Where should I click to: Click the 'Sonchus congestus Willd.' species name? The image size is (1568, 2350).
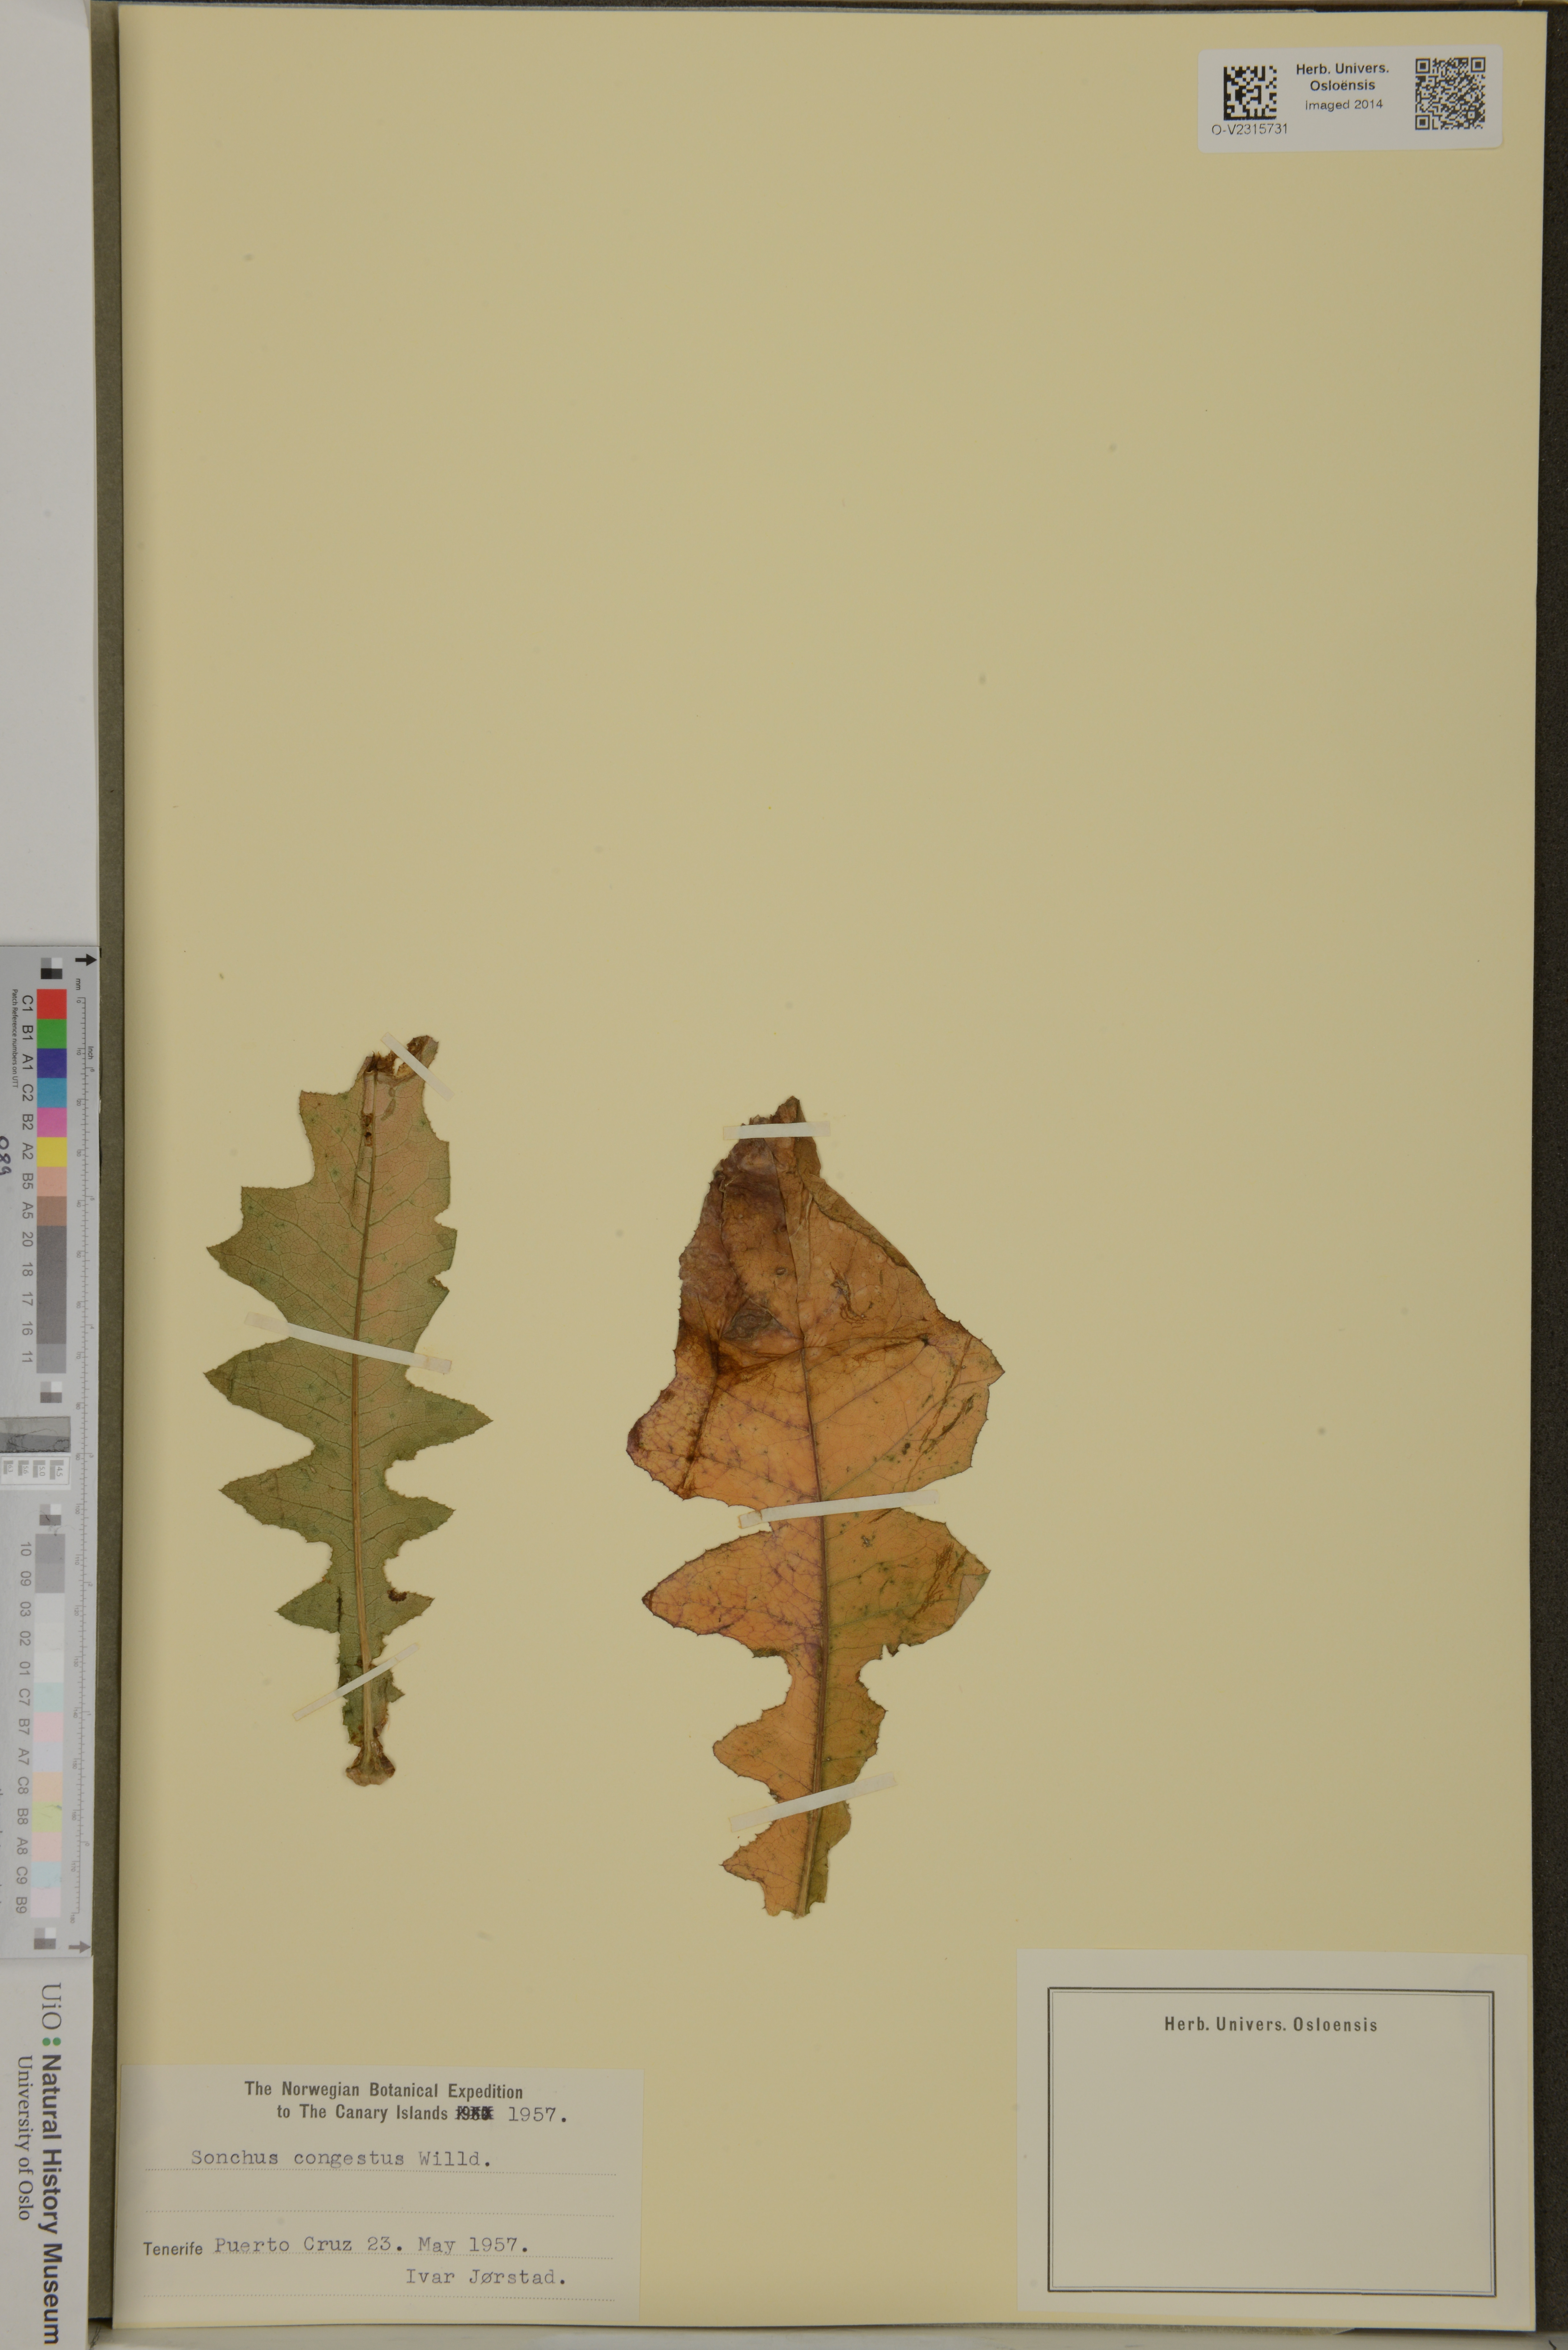tap(341, 2158)
